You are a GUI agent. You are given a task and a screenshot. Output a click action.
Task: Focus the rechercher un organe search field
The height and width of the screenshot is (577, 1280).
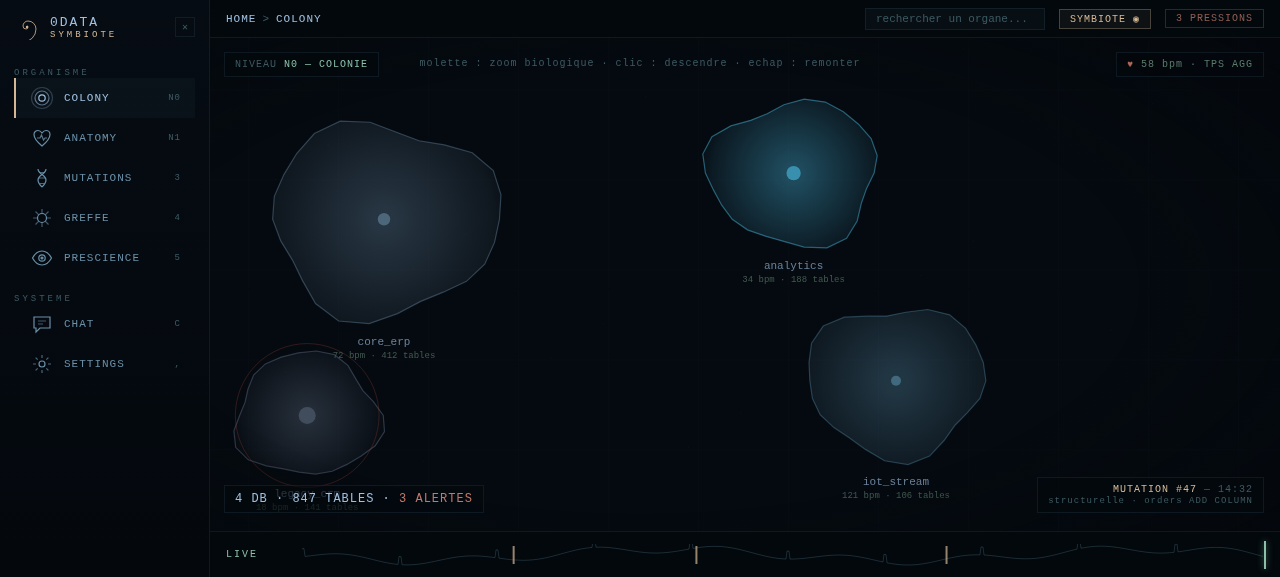pyautogui.click(x=955, y=19)
